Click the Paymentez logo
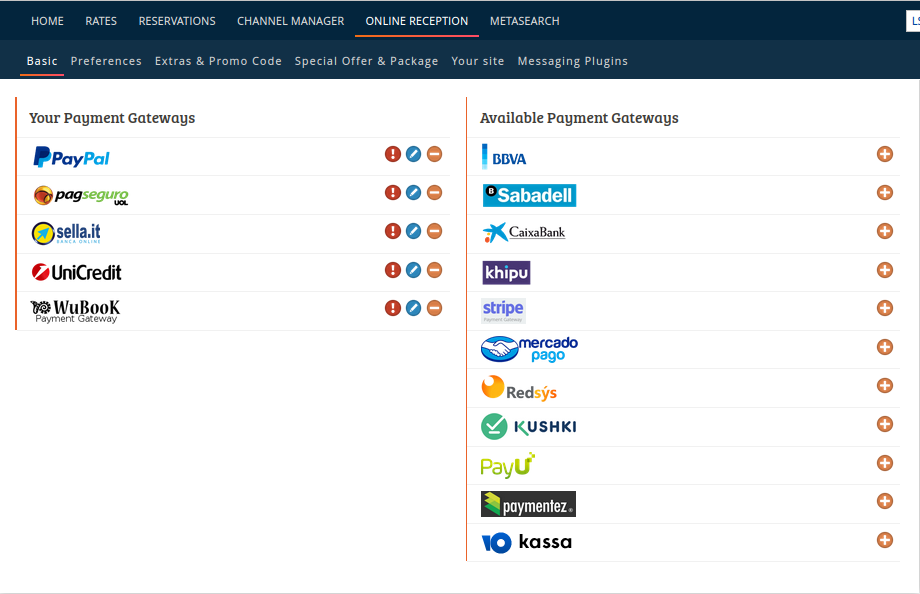The image size is (920, 594). 528,504
